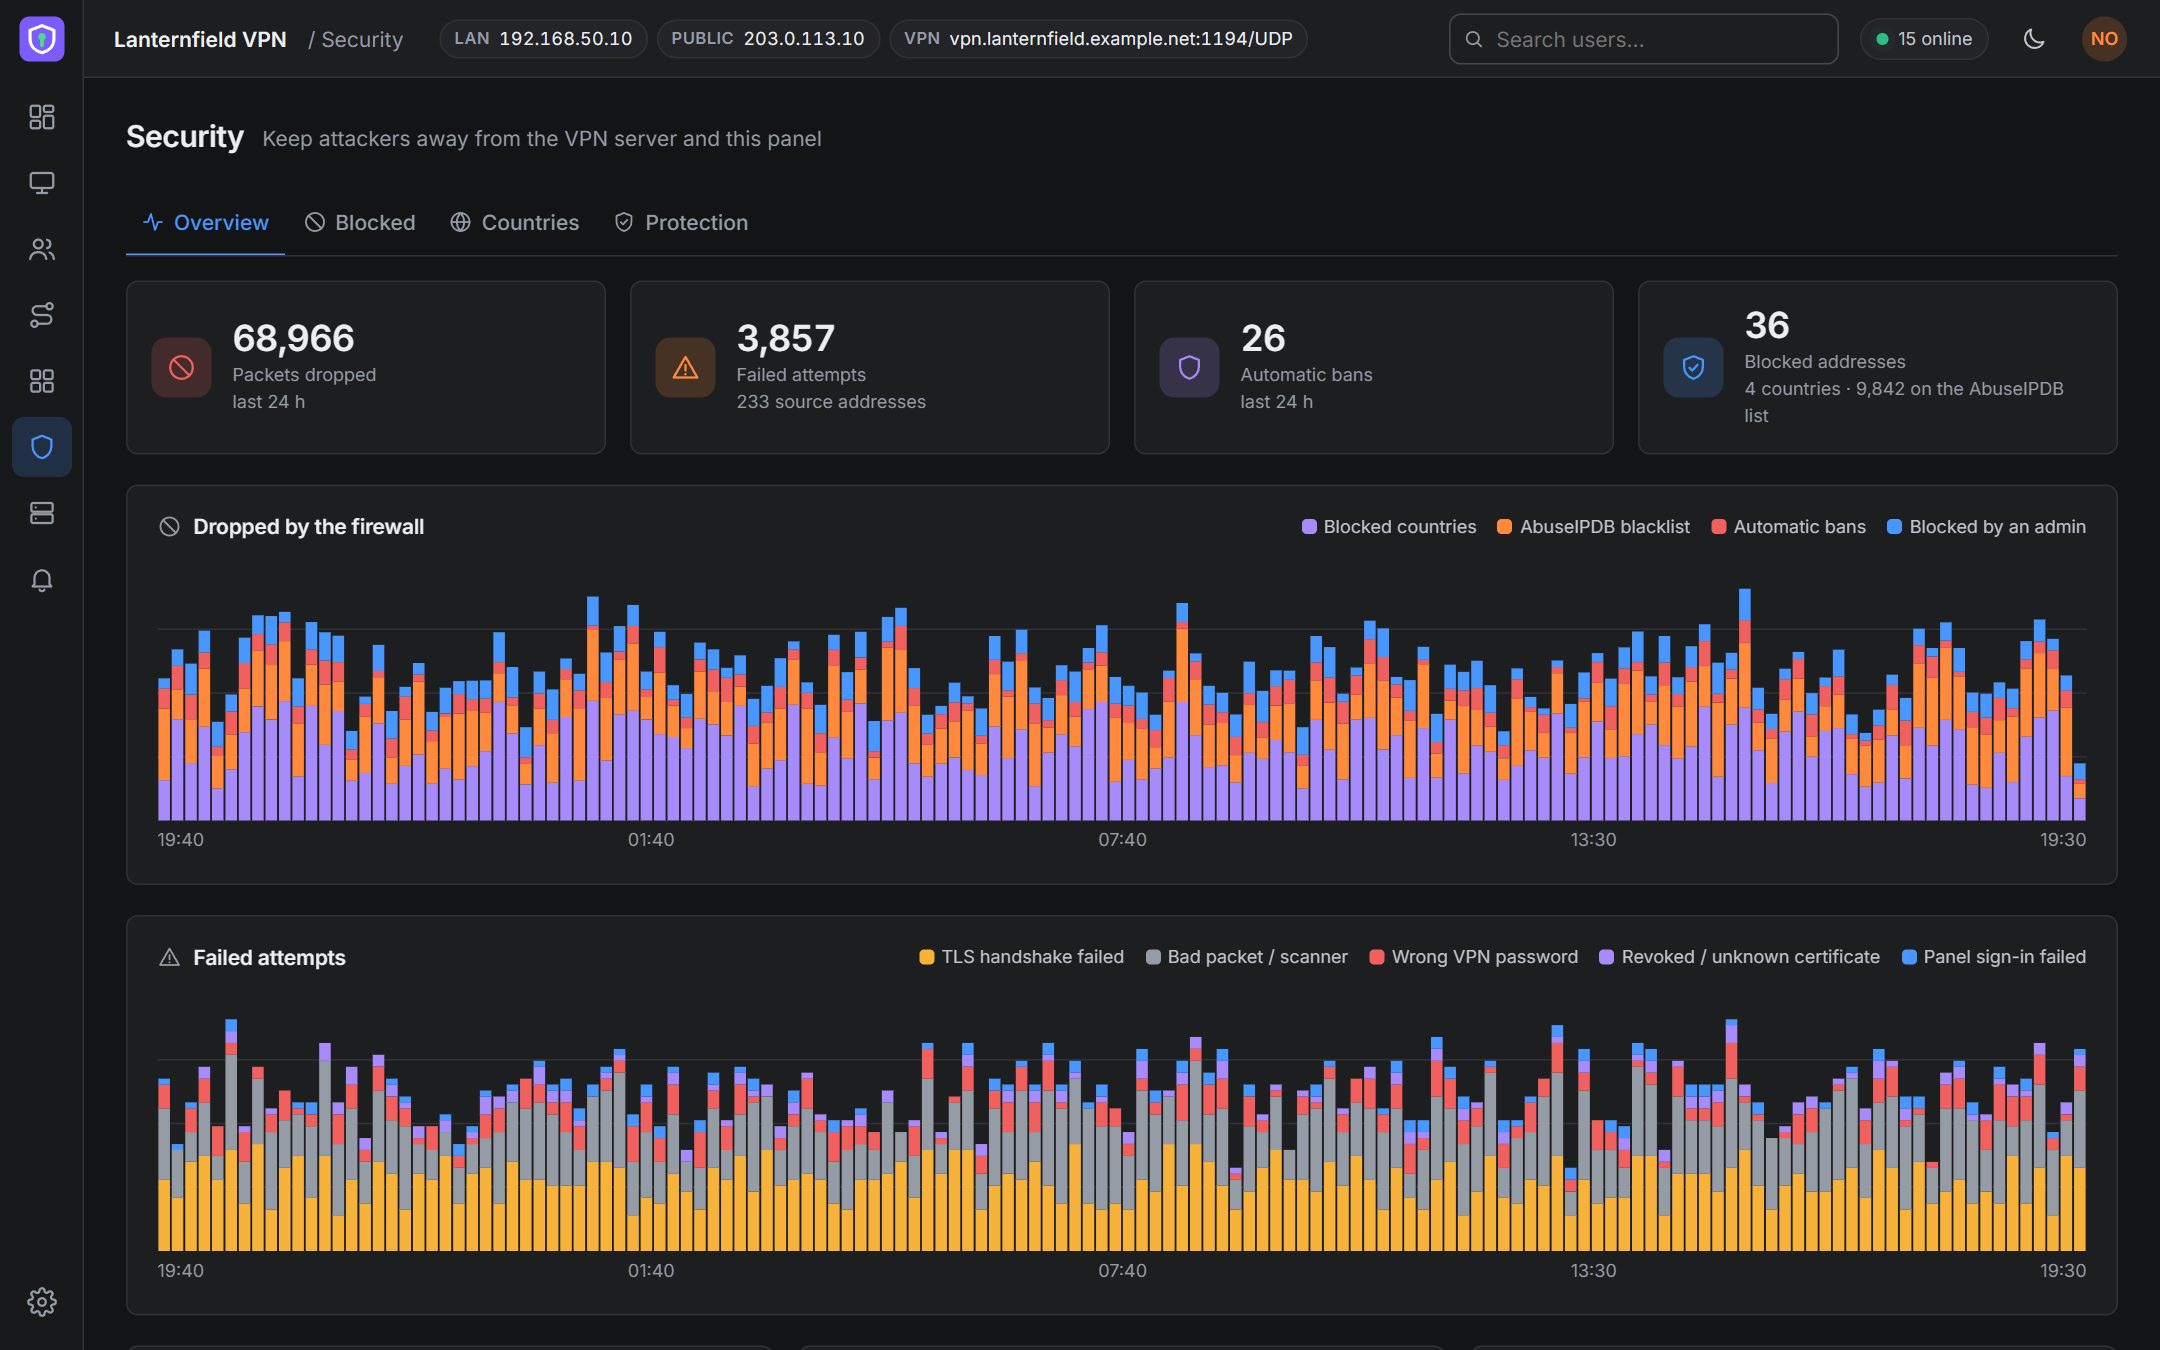The height and width of the screenshot is (1350, 2160).
Task: Click the LAN 192.168.50.10 address chip
Action: tap(543, 39)
